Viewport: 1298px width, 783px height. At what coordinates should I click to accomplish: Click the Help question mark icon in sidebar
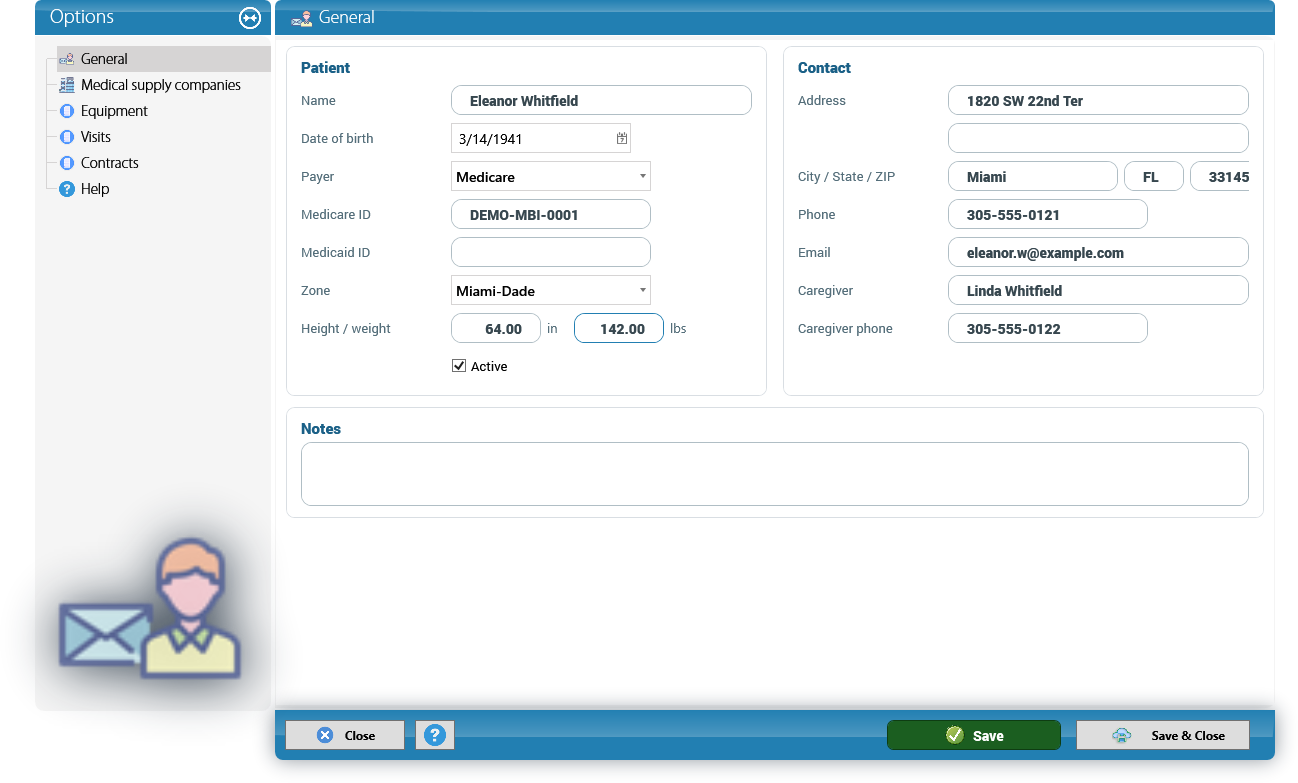(x=67, y=189)
